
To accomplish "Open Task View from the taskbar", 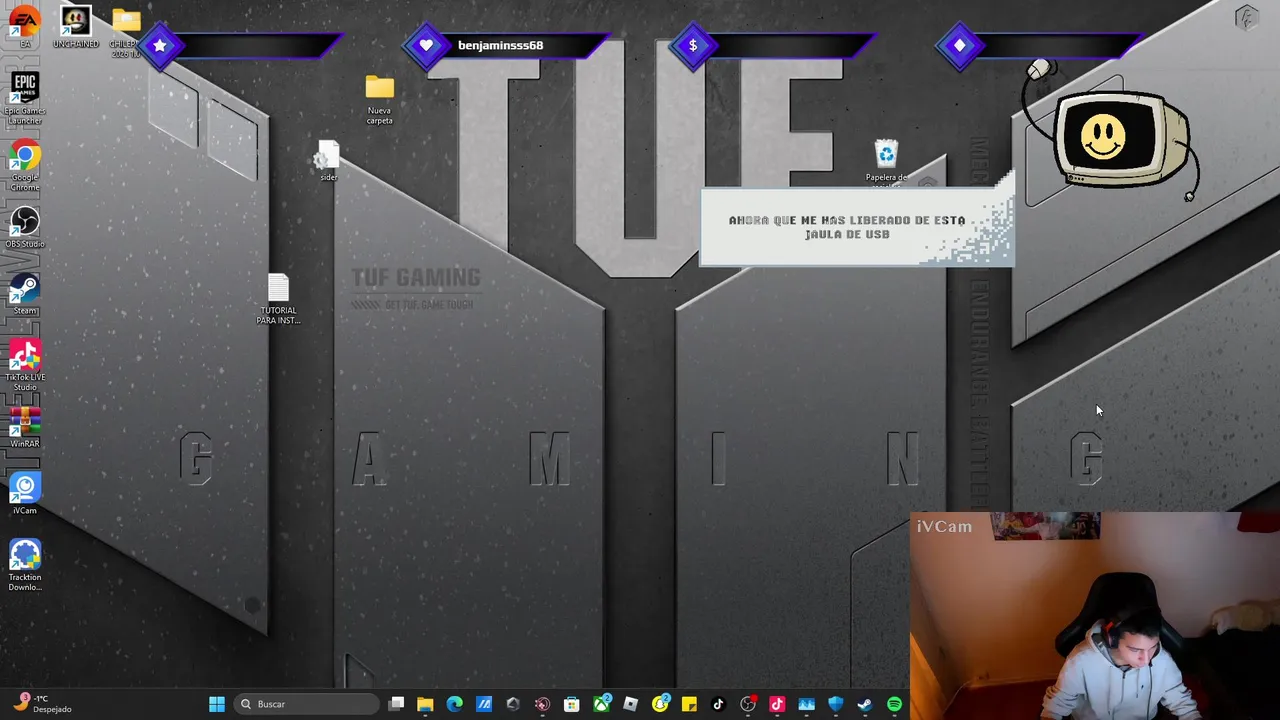I will coord(396,704).
